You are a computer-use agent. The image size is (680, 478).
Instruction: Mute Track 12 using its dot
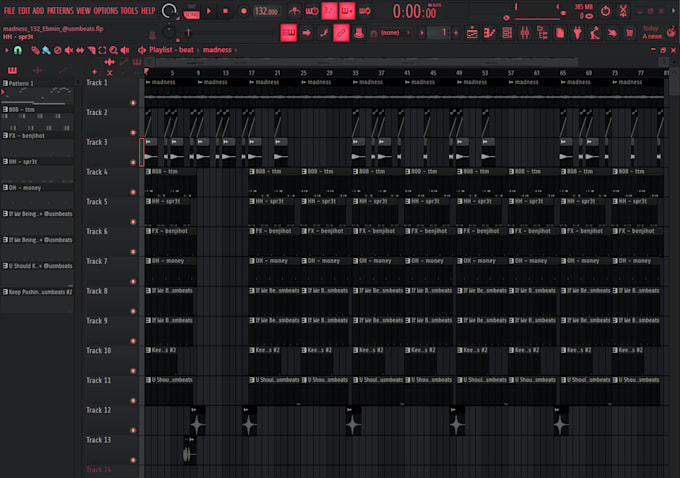click(x=133, y=430)
